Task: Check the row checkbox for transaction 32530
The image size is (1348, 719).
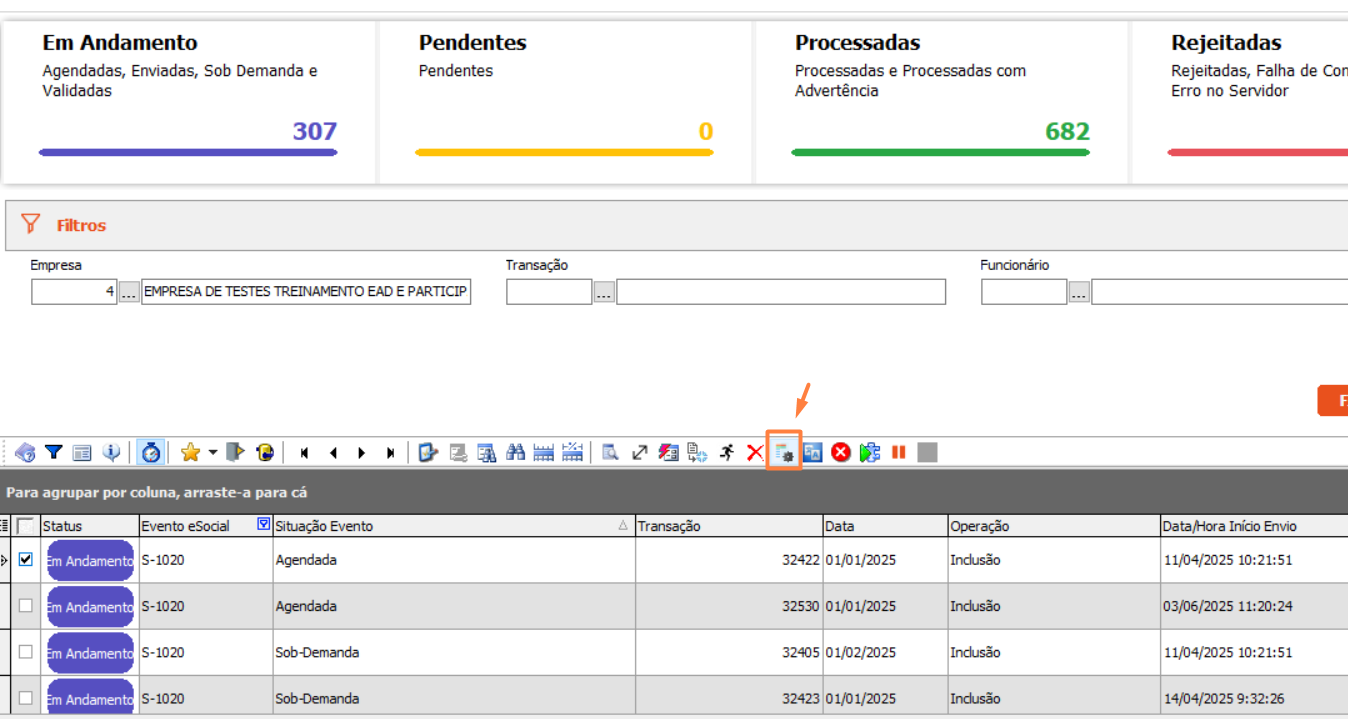Action: pos(26,606)
